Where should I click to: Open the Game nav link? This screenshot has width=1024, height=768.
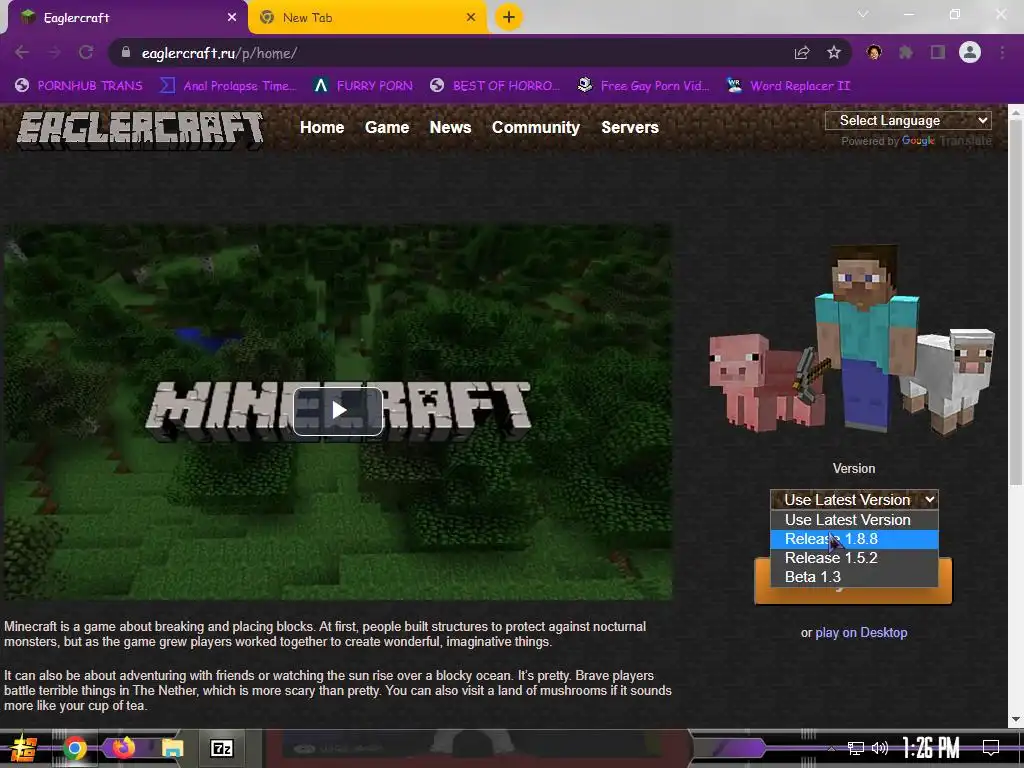click(x=387, y=127)
